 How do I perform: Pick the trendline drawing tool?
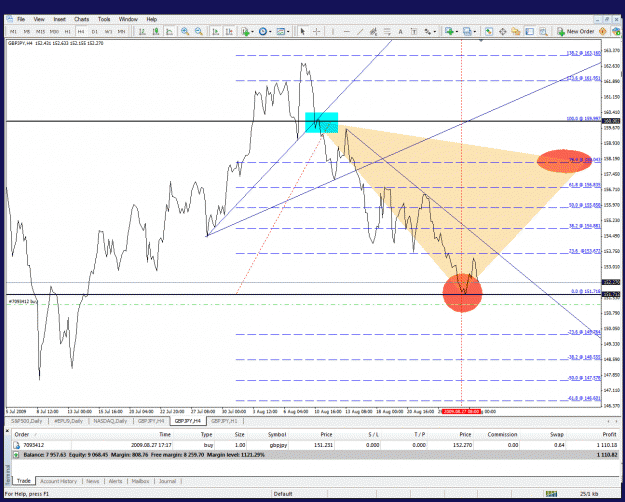coord(360,31)
